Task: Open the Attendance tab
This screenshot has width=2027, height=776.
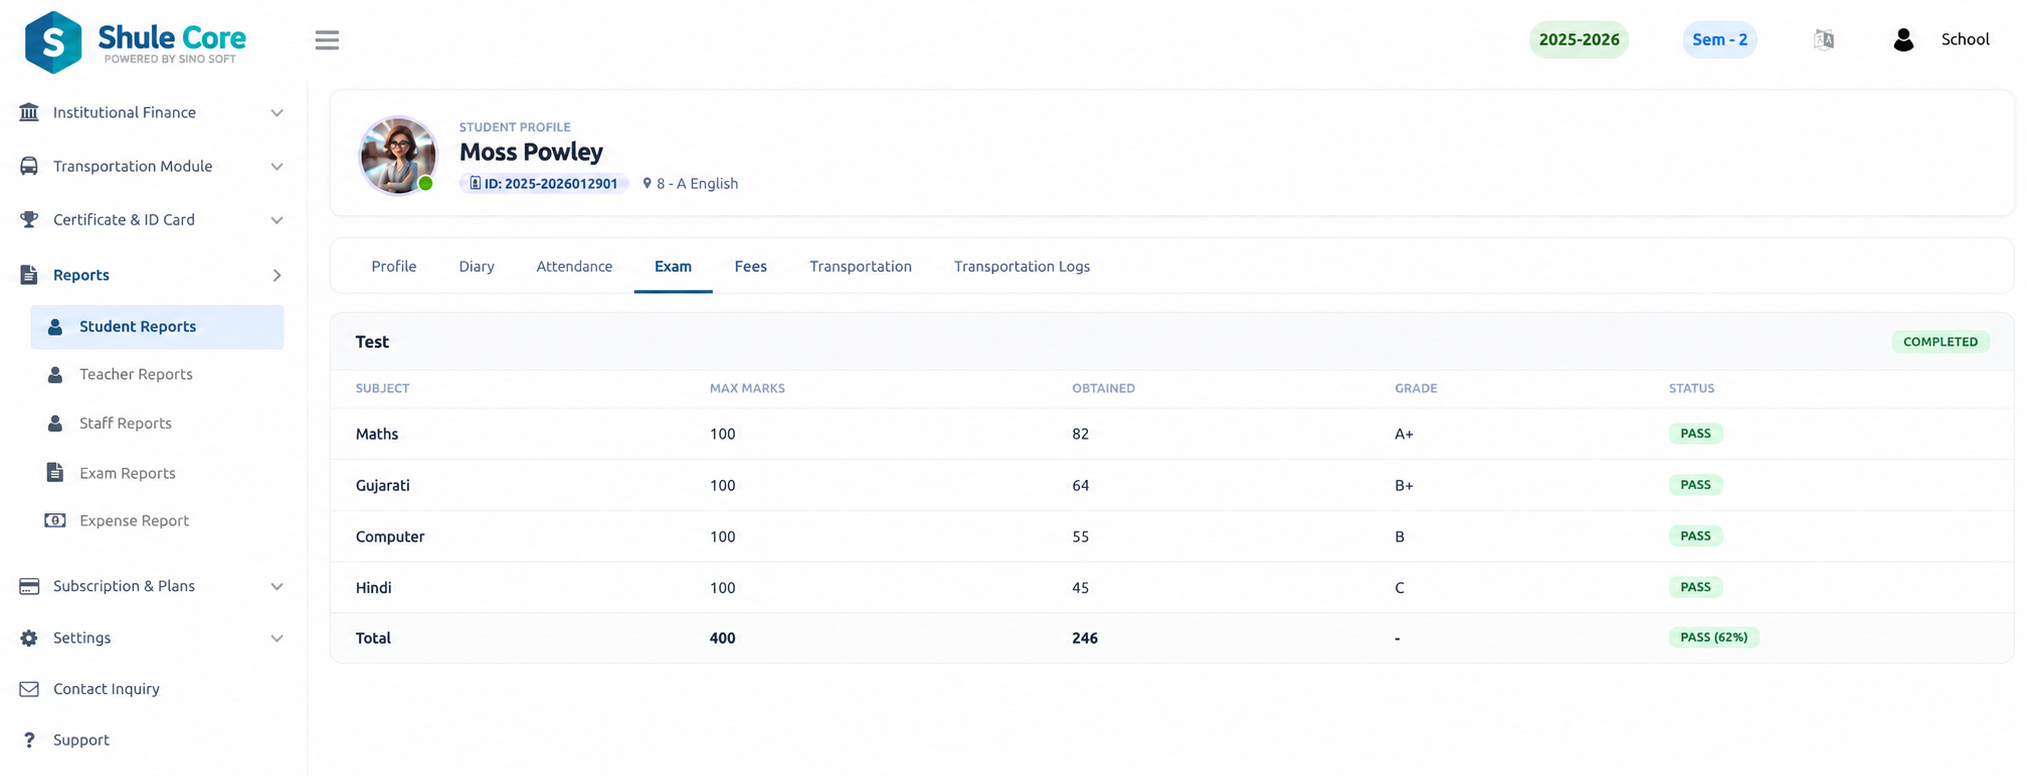Action: pyautogui.click(x=574, y=266)
